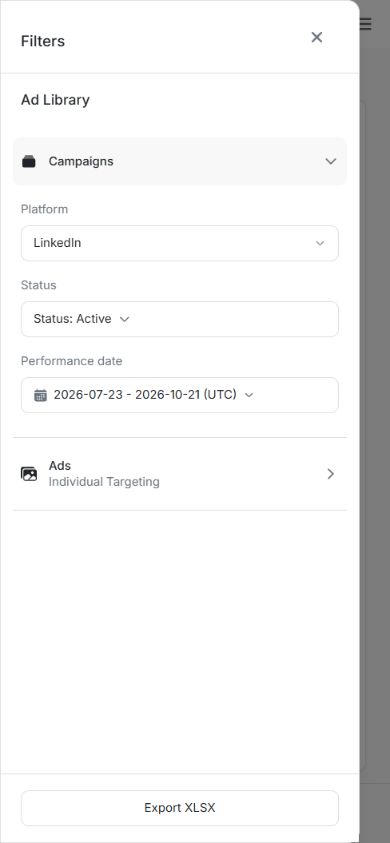
Task: Click the calendar icon in Performance date
Action: tap(40, 396)
